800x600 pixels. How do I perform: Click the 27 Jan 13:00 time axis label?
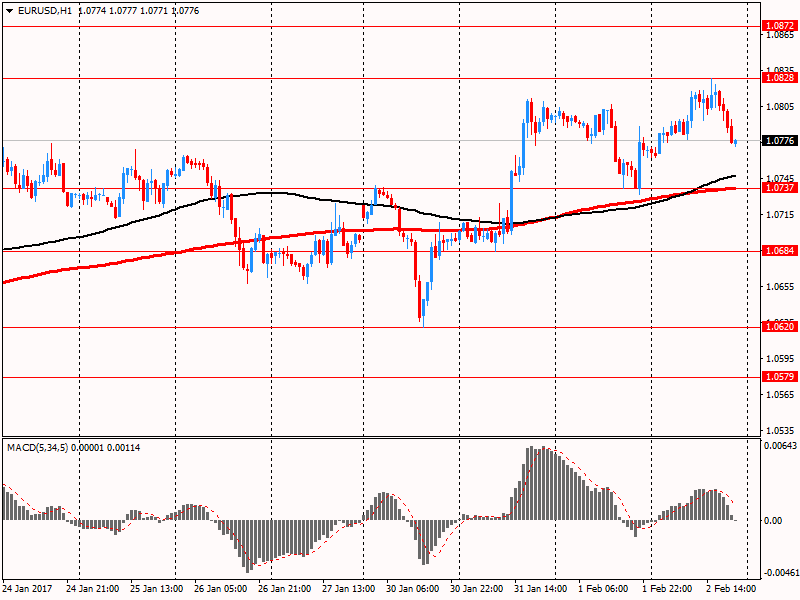pyautogui.click(x=350, y=590)
